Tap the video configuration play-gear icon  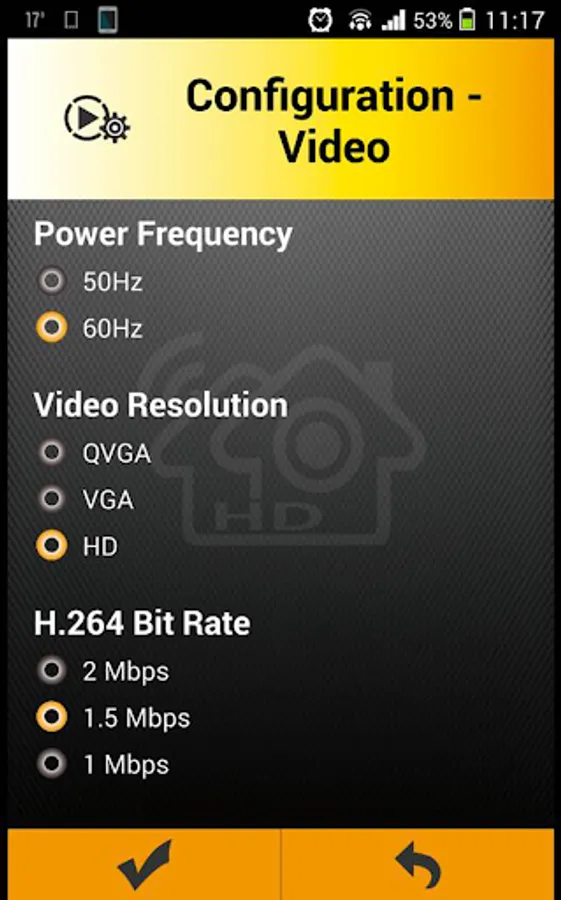(x=96, y=119)
